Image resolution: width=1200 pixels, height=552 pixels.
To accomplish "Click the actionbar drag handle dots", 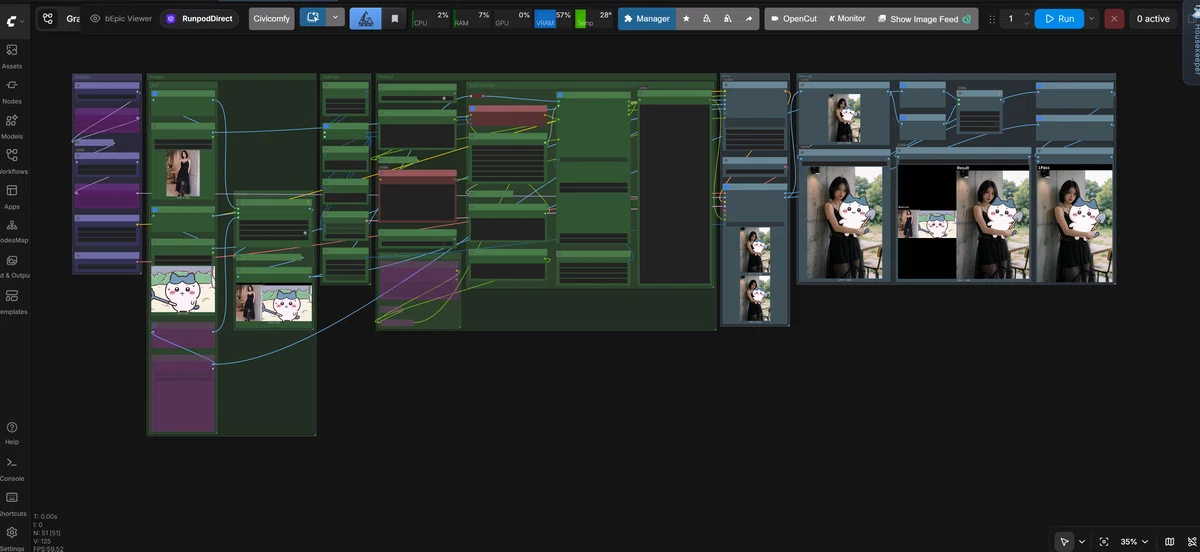I will click(992, 19).
